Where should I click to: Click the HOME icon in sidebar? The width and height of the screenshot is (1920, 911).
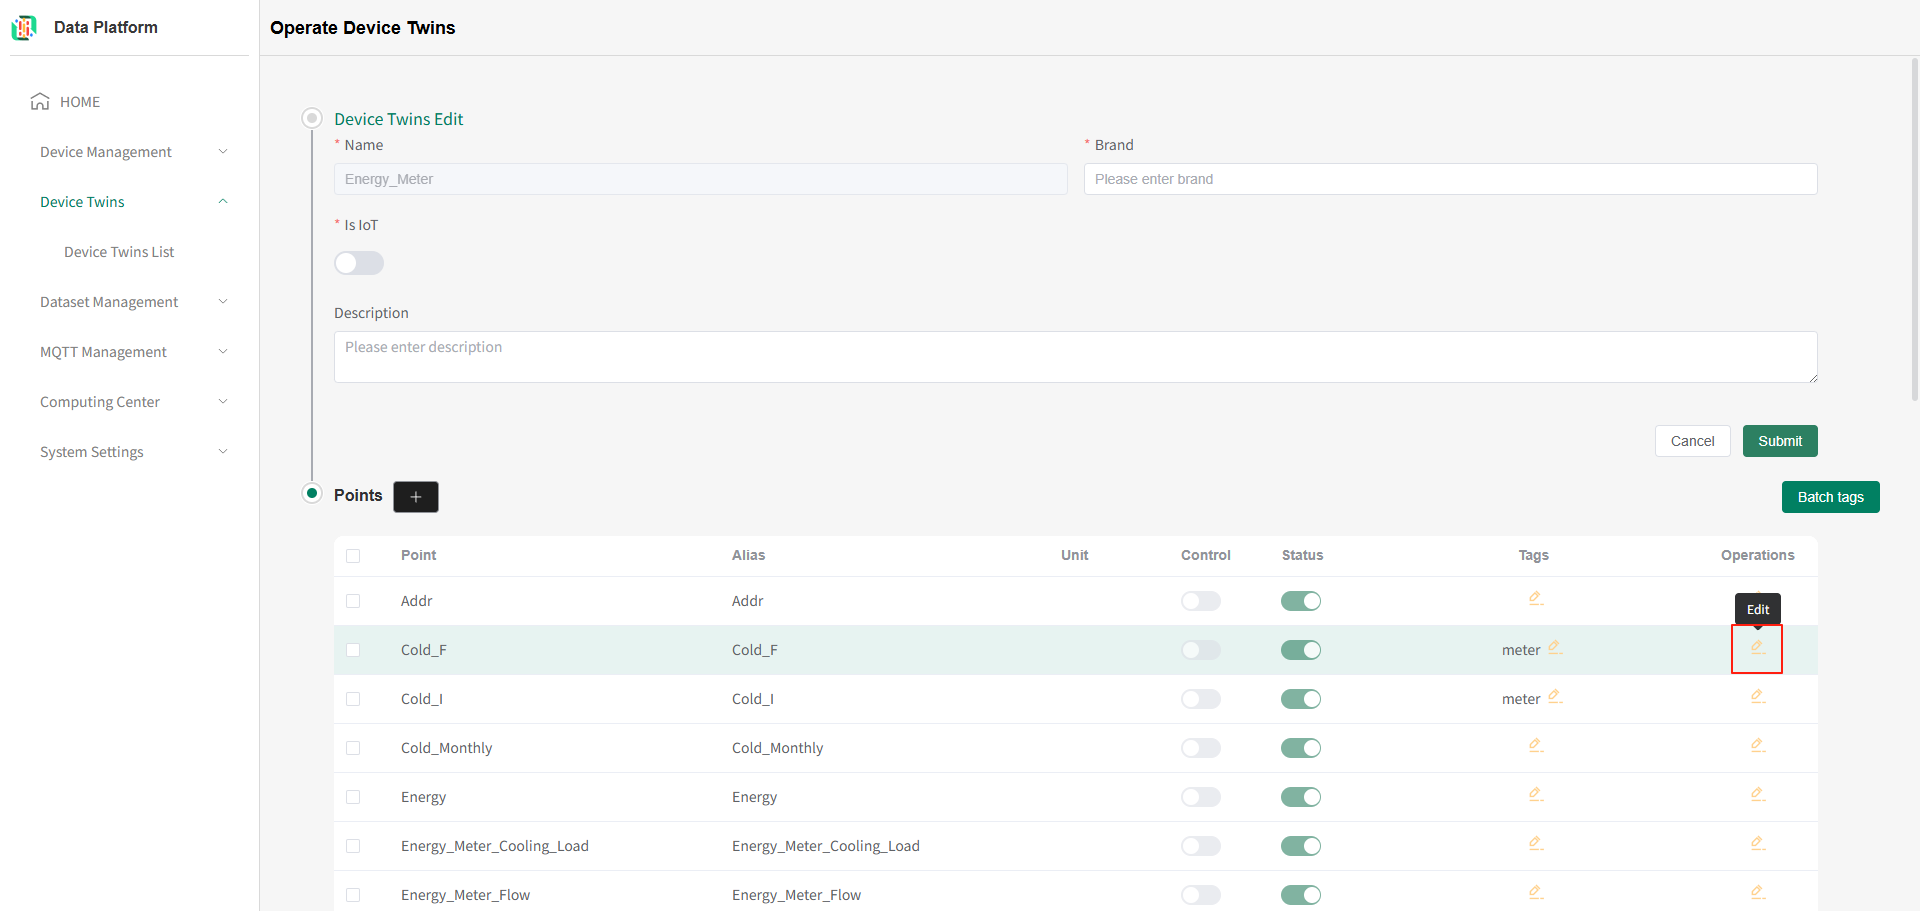40,102
